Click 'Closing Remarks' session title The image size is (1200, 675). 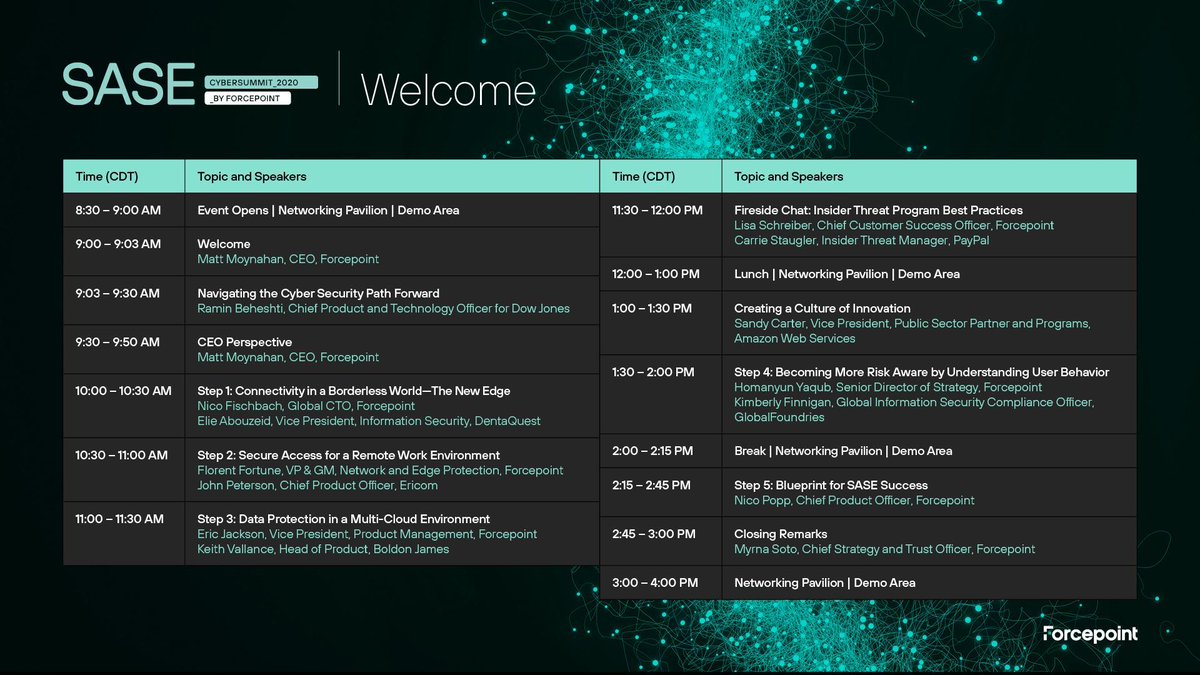coord(781,534)
